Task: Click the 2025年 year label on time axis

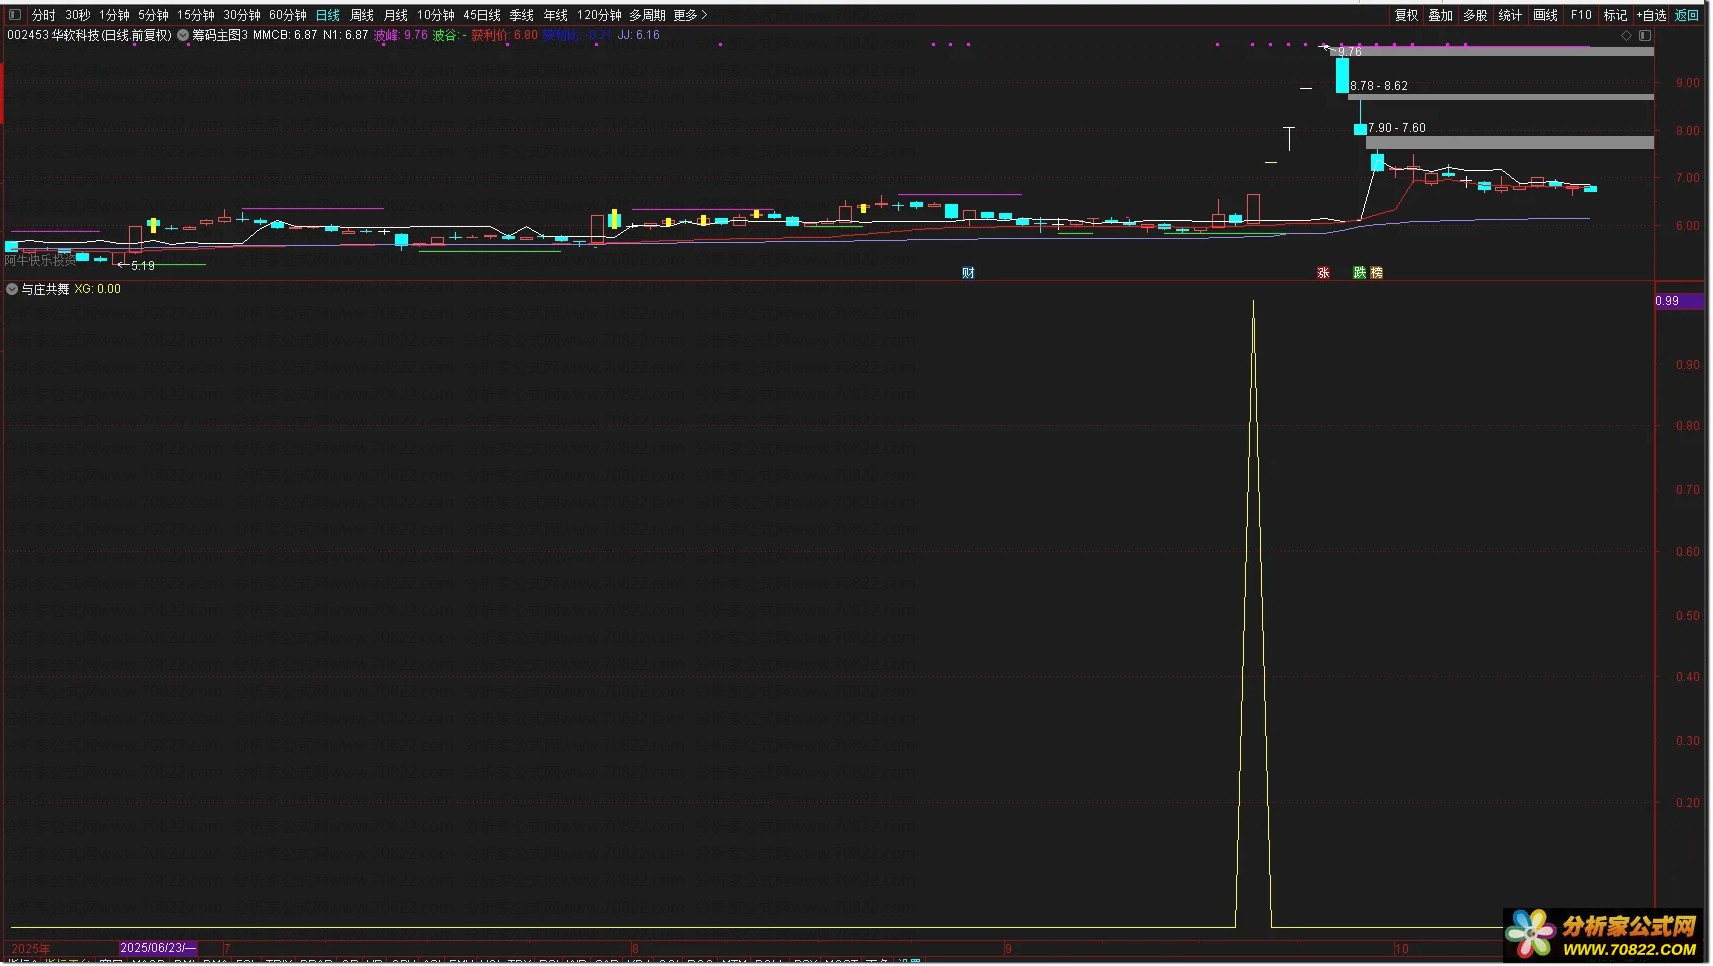Action: 31,949
